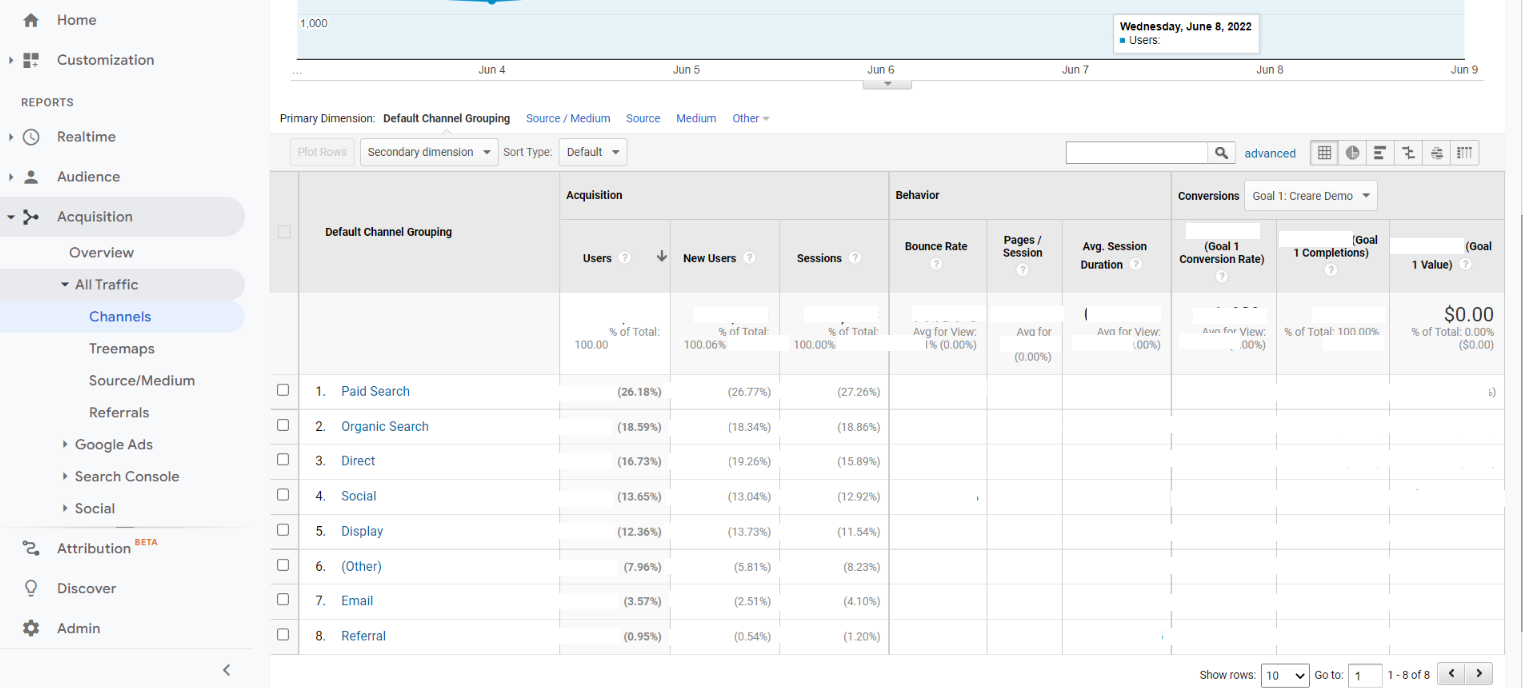Switch to Data table view icon
The height and width of the screenshot is (688, 1523).
click(x=1324, y=153)
